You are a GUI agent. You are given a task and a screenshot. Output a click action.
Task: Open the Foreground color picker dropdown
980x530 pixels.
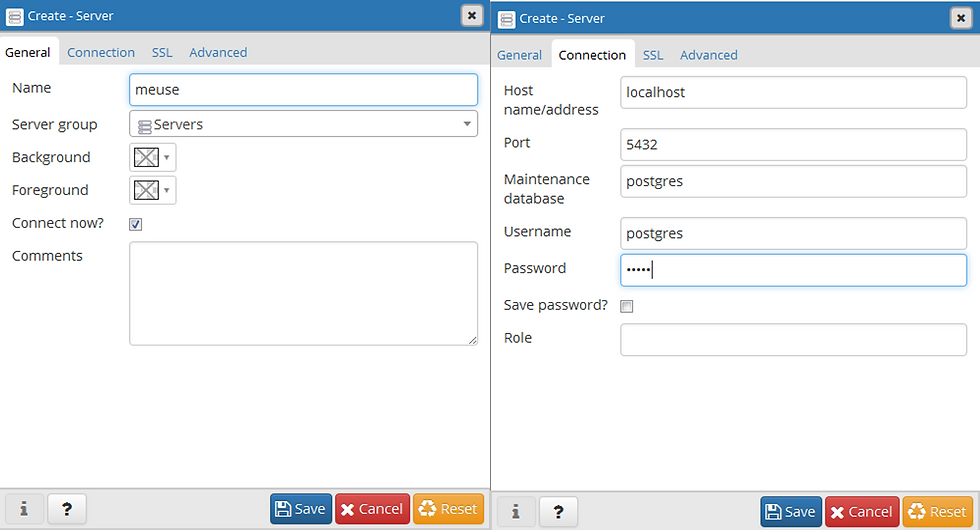(152, 190)
